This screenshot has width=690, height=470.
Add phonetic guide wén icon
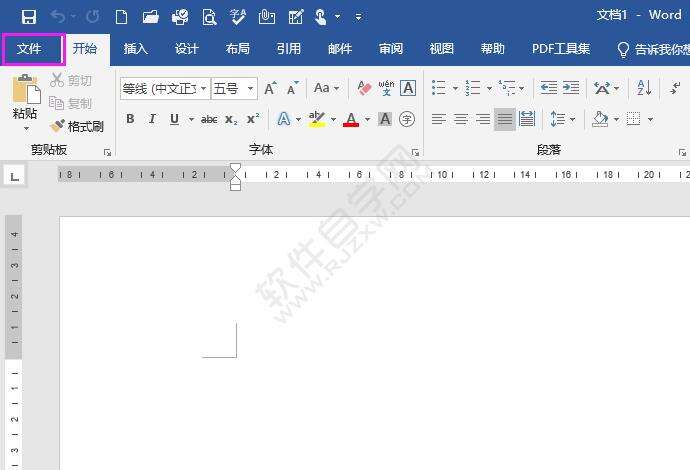[386, 88]
